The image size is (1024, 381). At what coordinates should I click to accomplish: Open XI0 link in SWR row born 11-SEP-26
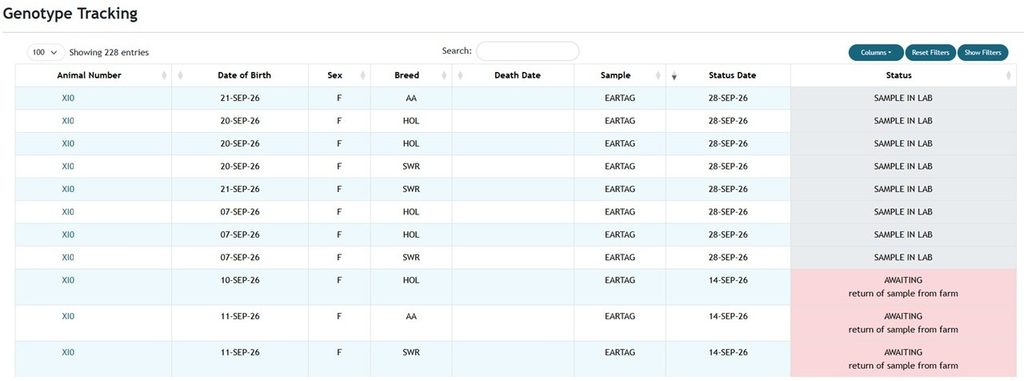[x=68, y=352]
